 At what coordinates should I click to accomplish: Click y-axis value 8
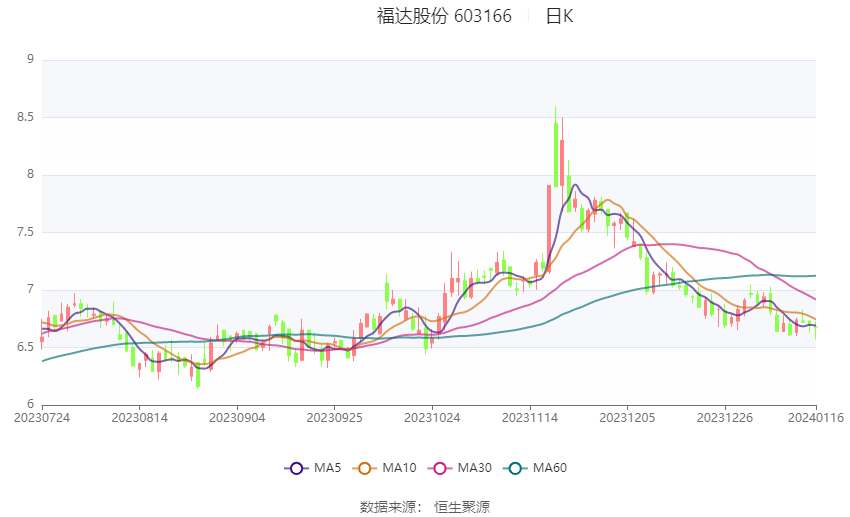point(30,175)
